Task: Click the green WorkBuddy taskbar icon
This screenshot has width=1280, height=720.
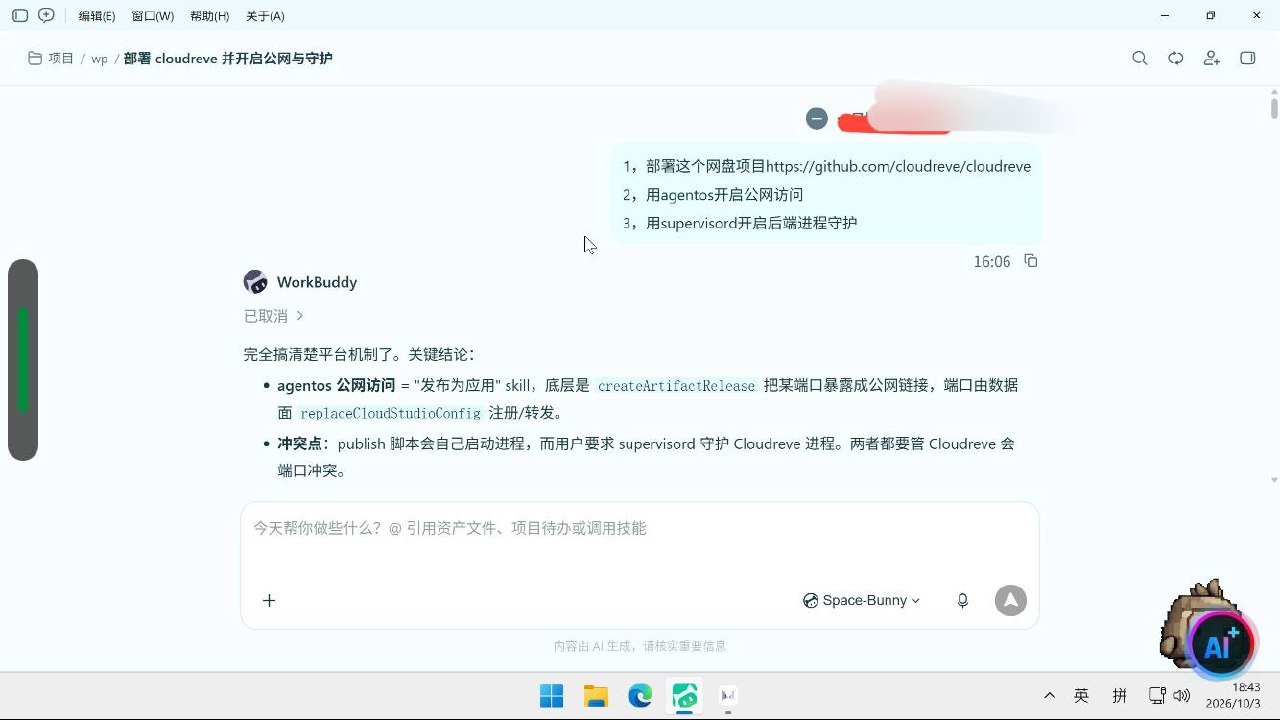Action: [685, 696]
